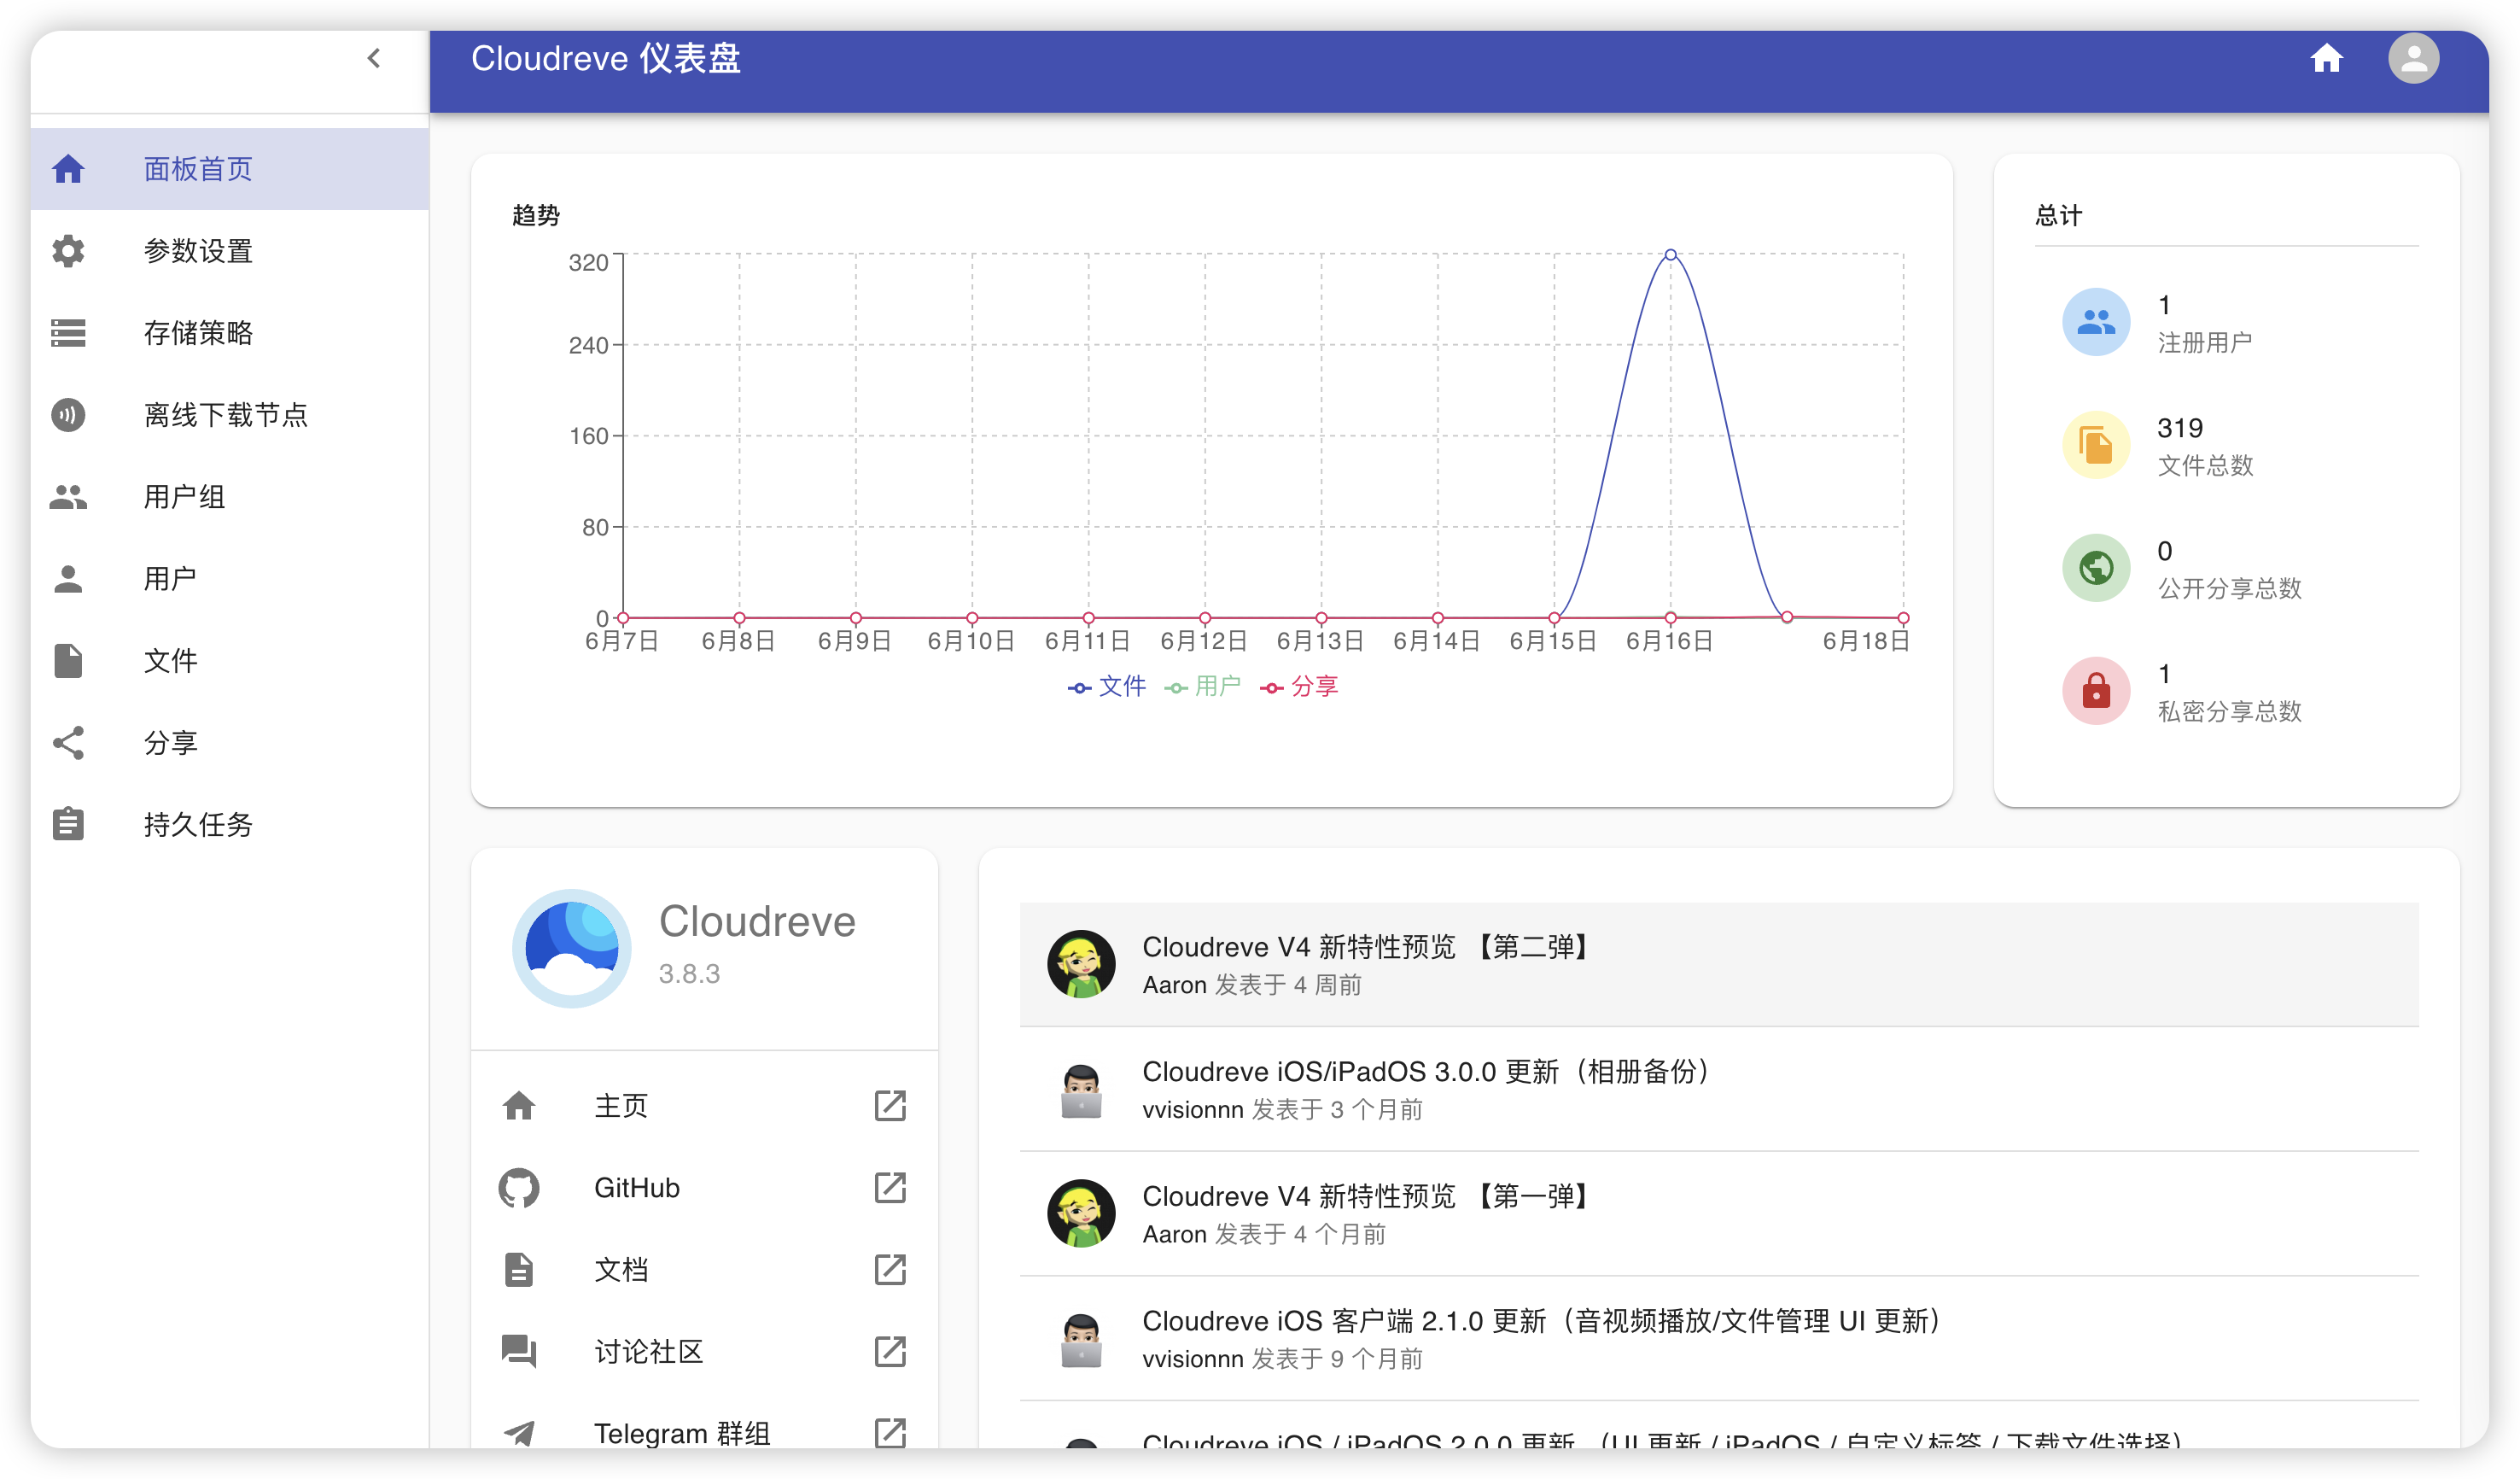Open the 讨论社区 link

(704, 1351)
